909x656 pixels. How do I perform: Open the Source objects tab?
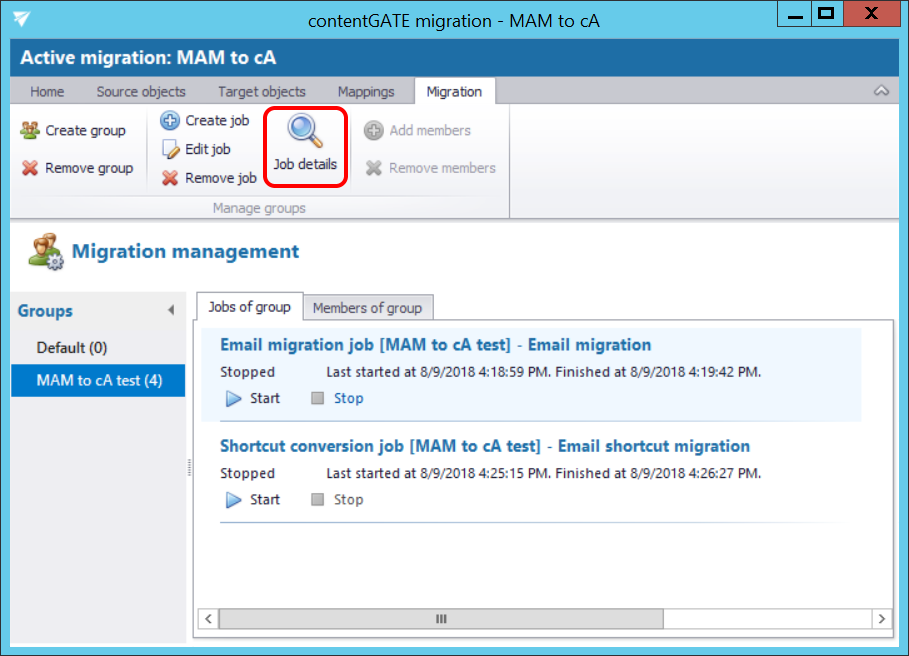click(141, 92)
